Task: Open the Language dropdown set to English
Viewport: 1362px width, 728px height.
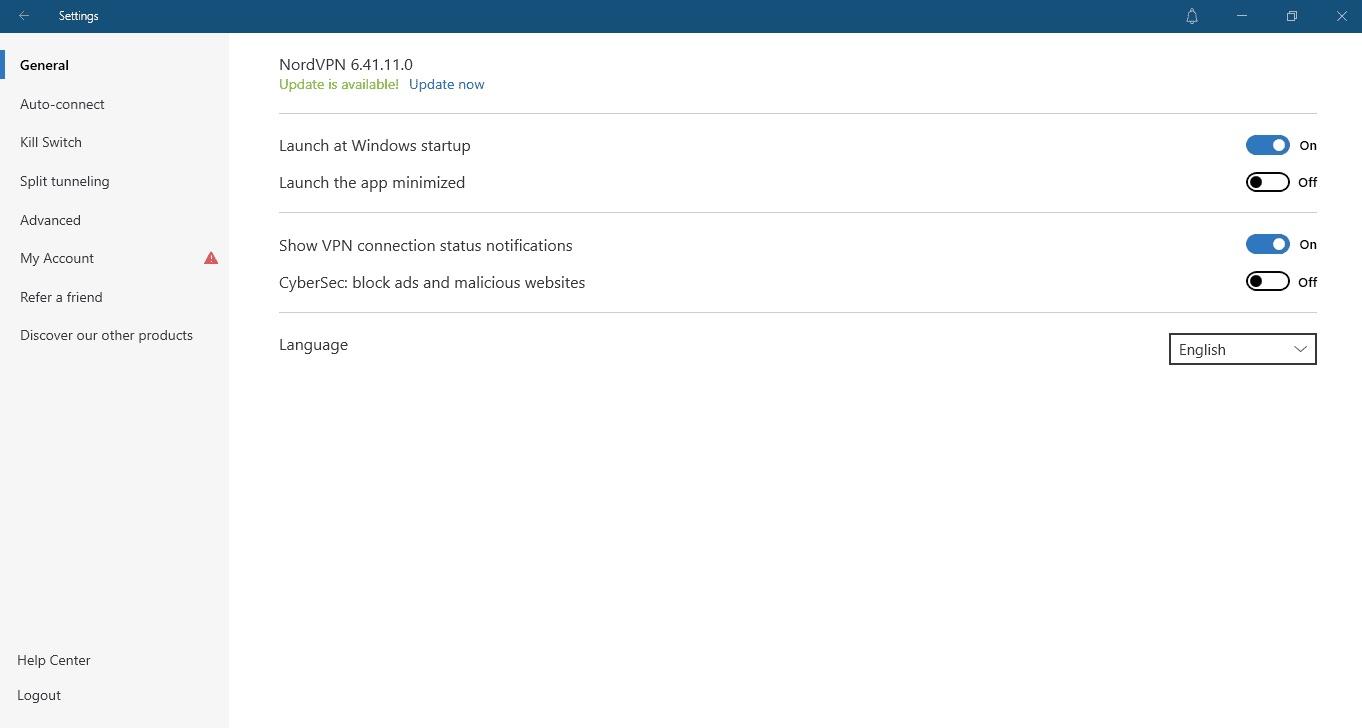Action: 1243,349
